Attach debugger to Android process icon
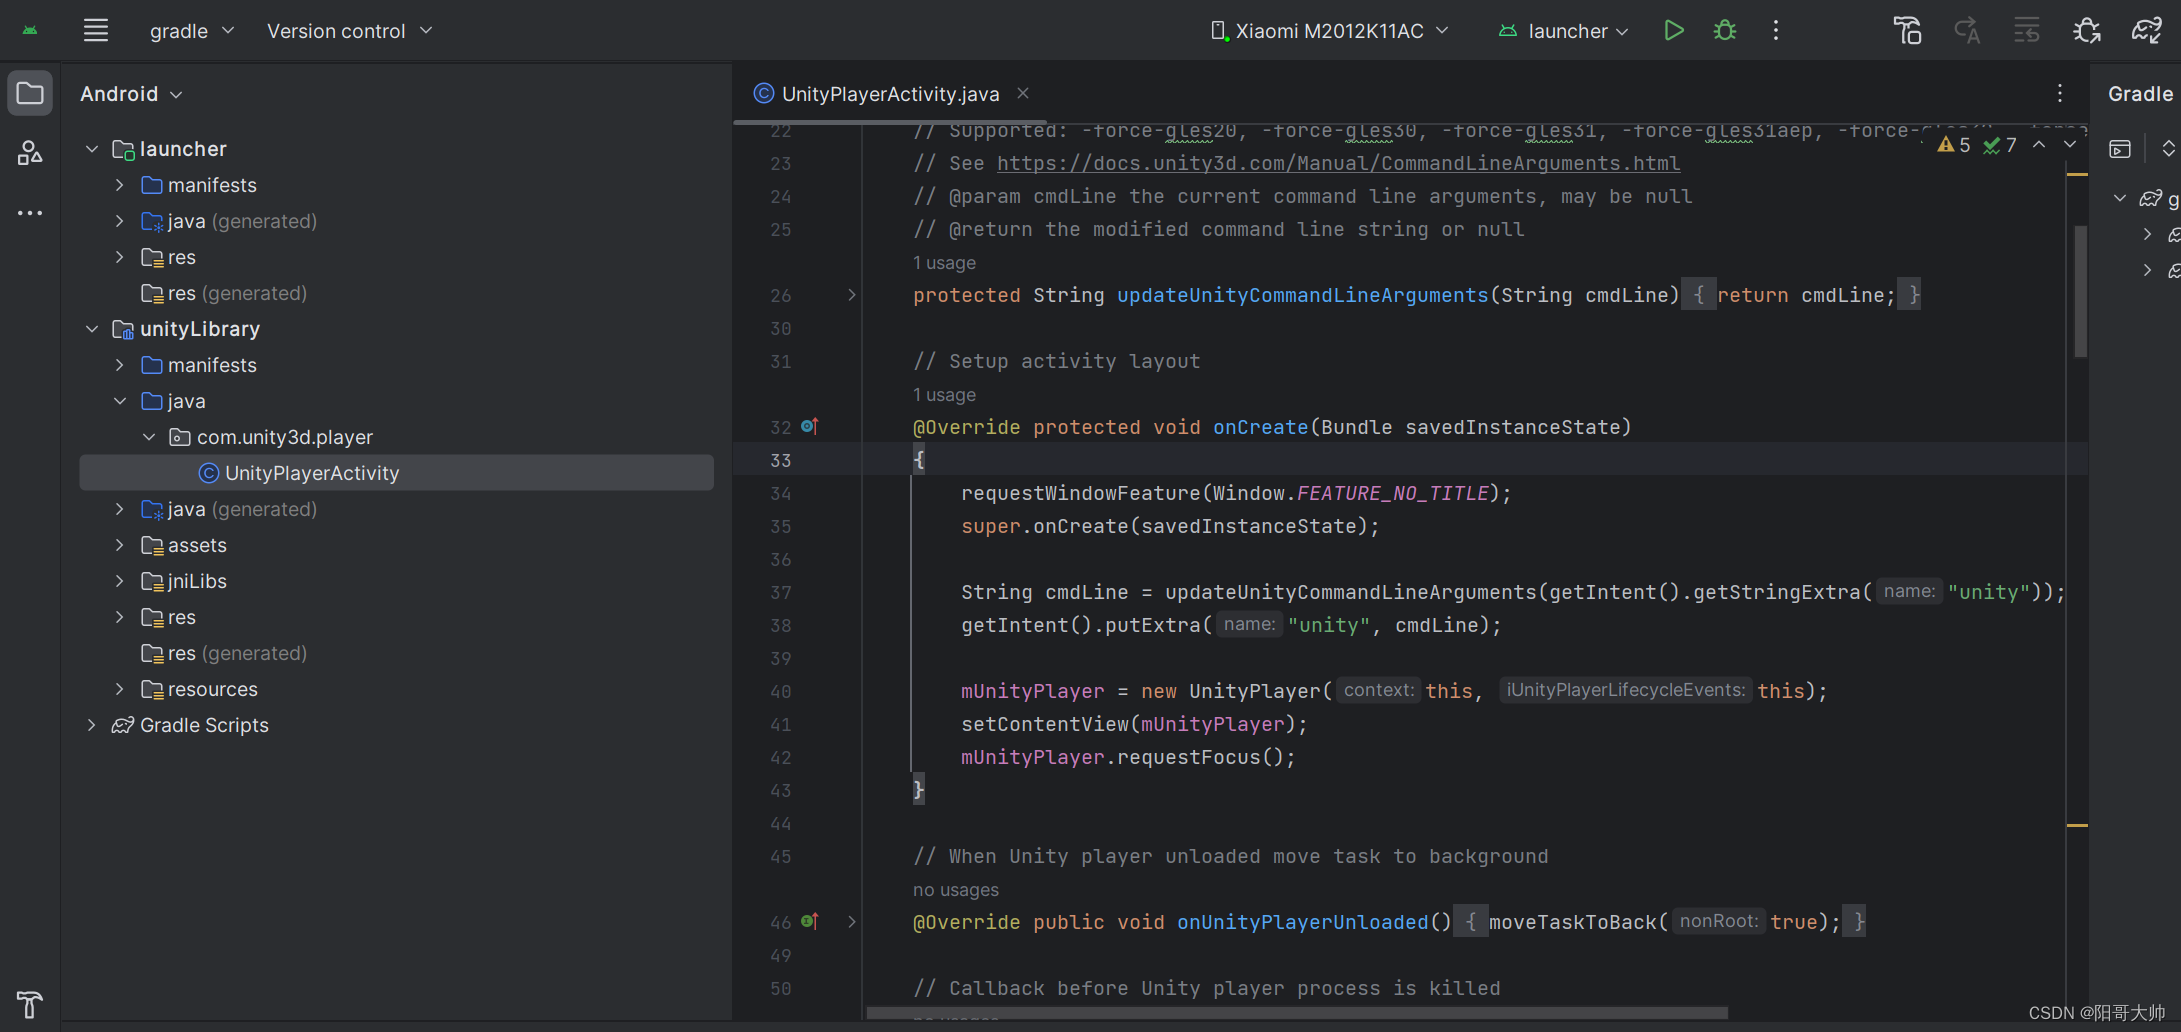Screen dimensions: 2181x1032 pos(2087,31)
